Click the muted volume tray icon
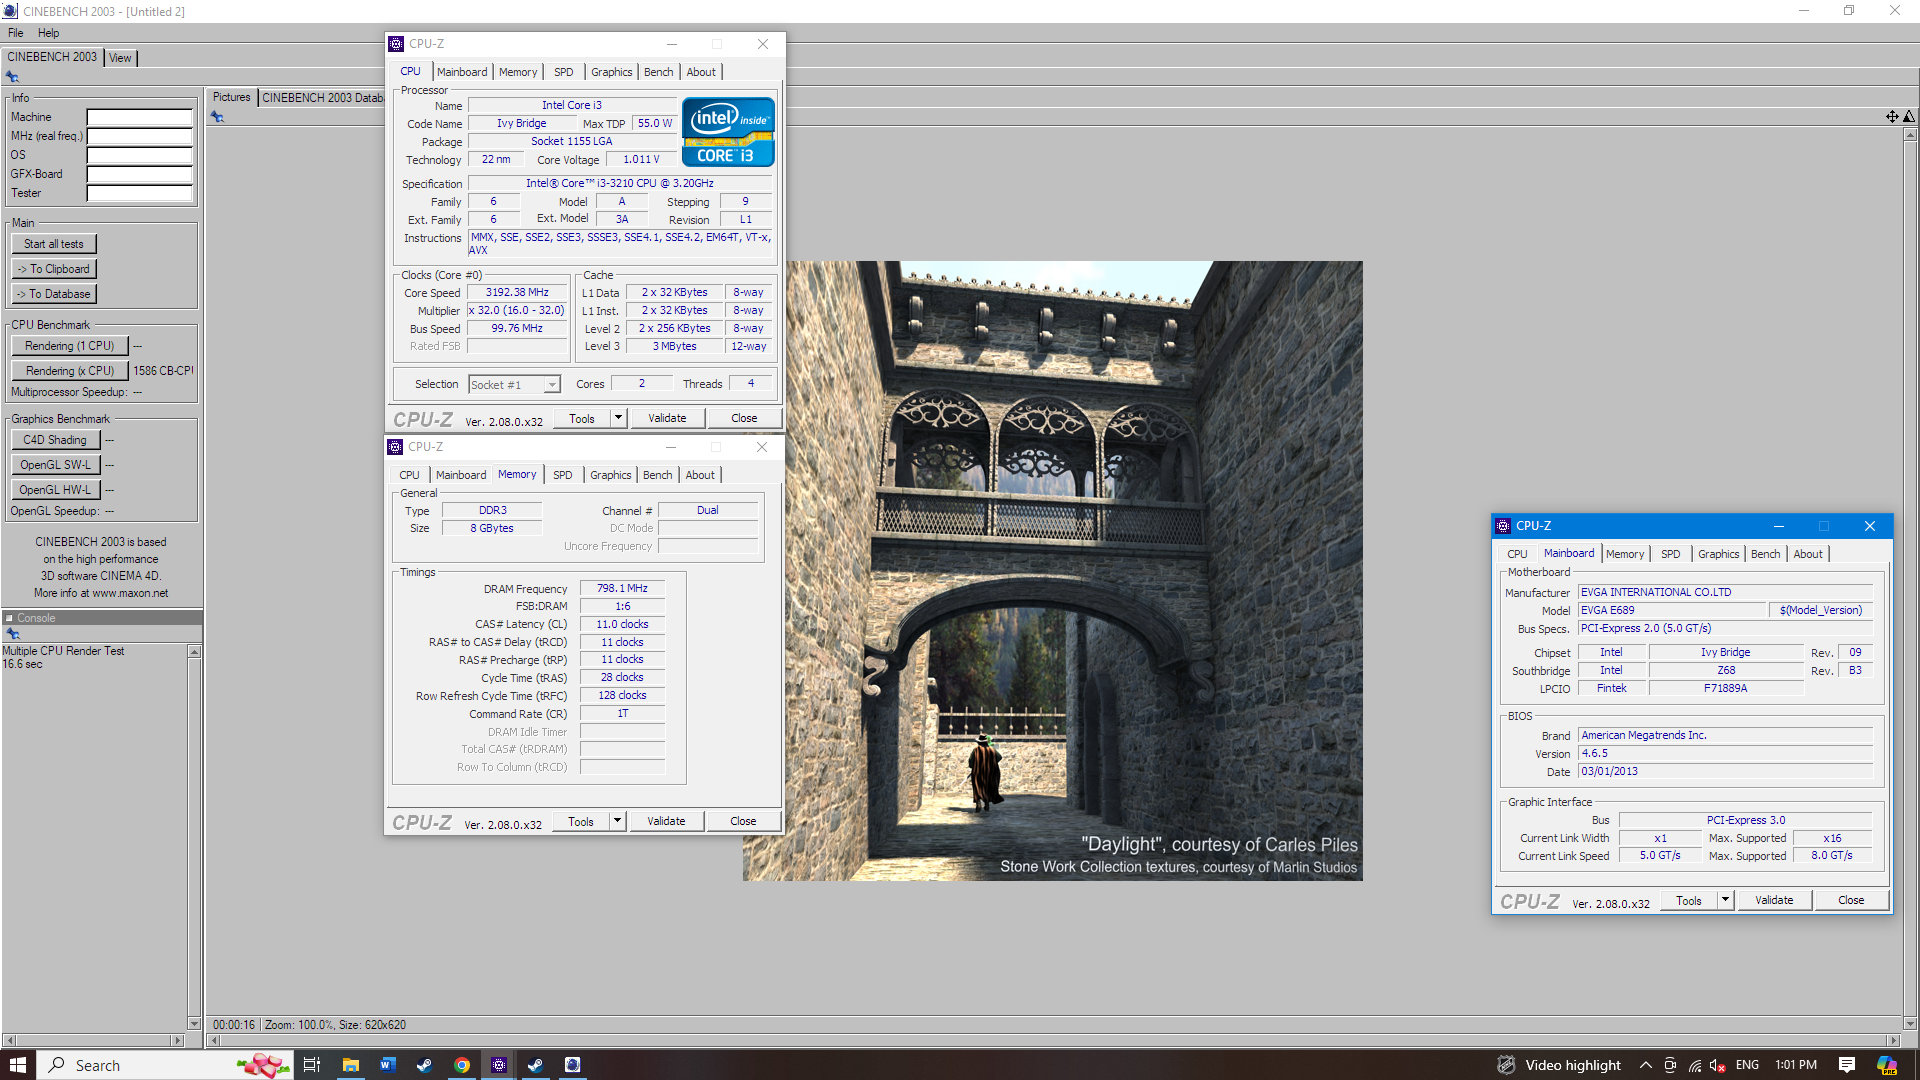 coord(1719,1065)
